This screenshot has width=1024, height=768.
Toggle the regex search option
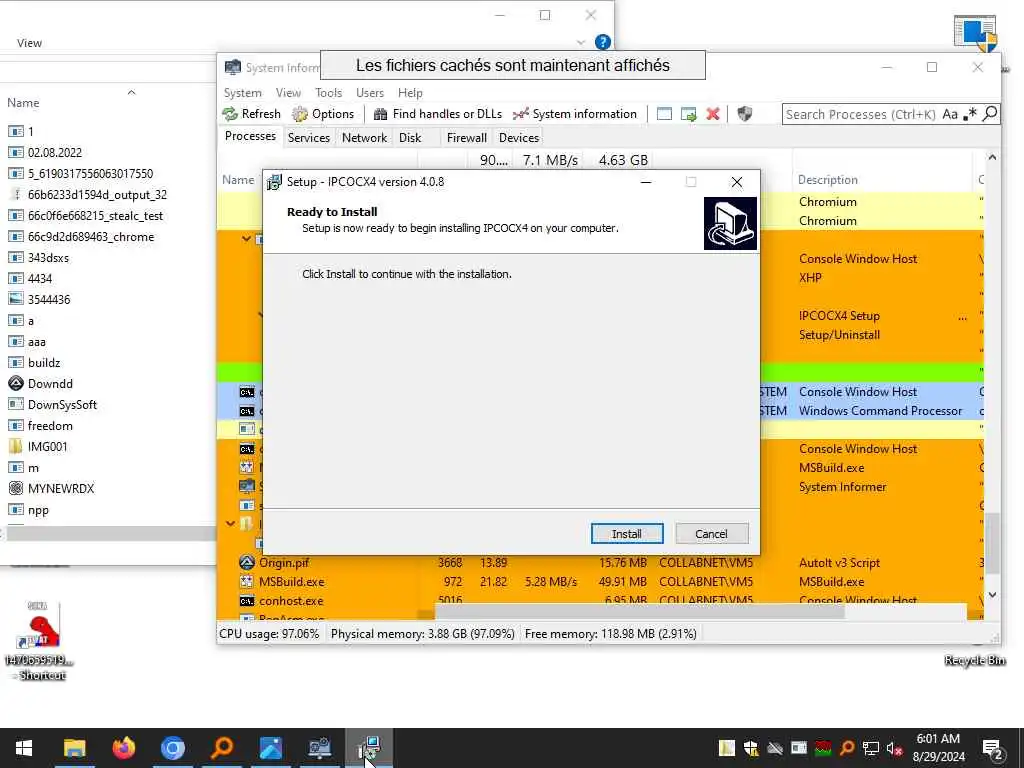coord(970,114)
